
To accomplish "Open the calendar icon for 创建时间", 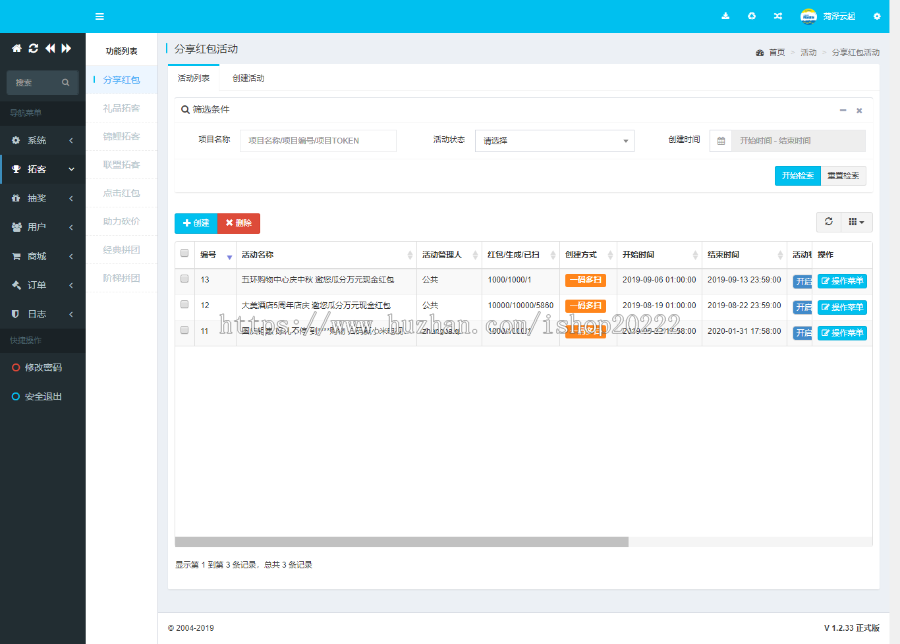I will 720,141.
